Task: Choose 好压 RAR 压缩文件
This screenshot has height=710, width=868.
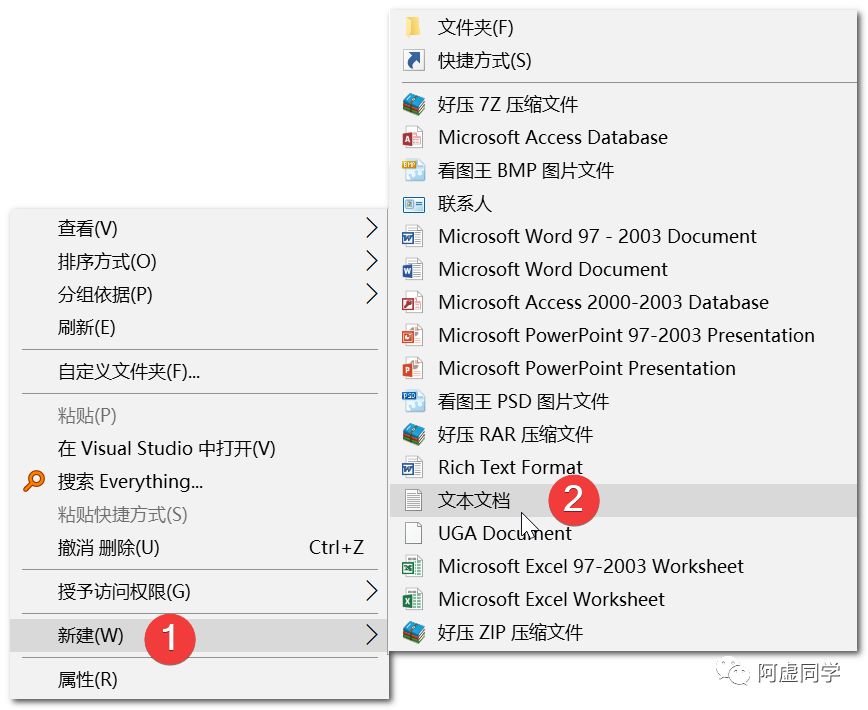Action: pos(623,434)
